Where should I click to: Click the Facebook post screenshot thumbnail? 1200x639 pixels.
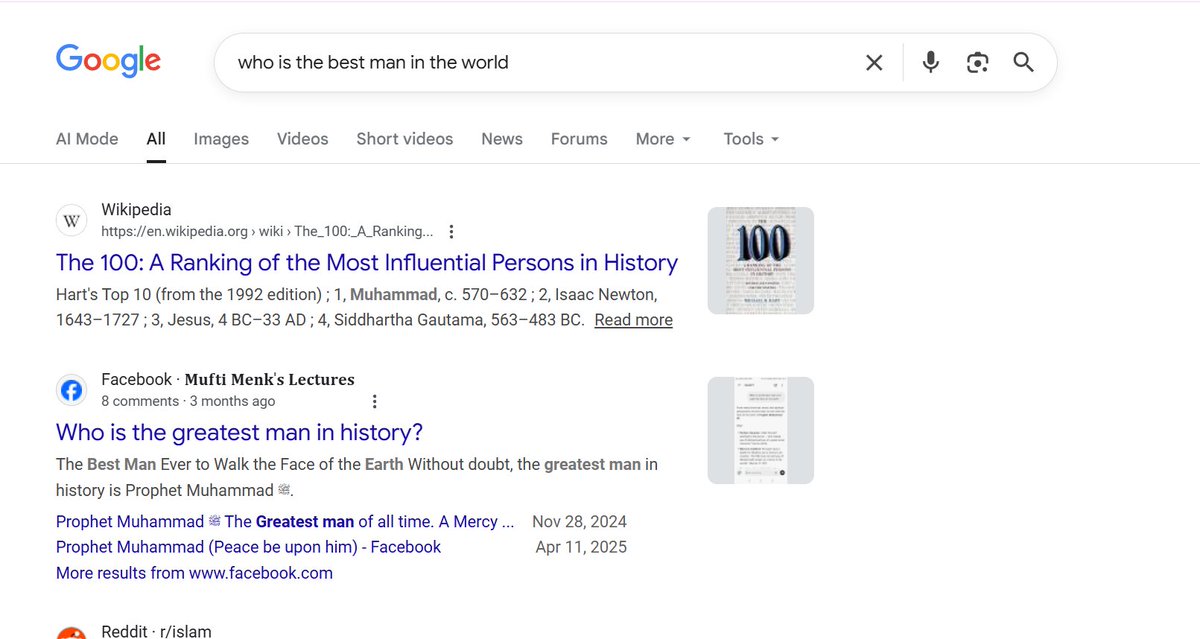(x=761, y=430)
